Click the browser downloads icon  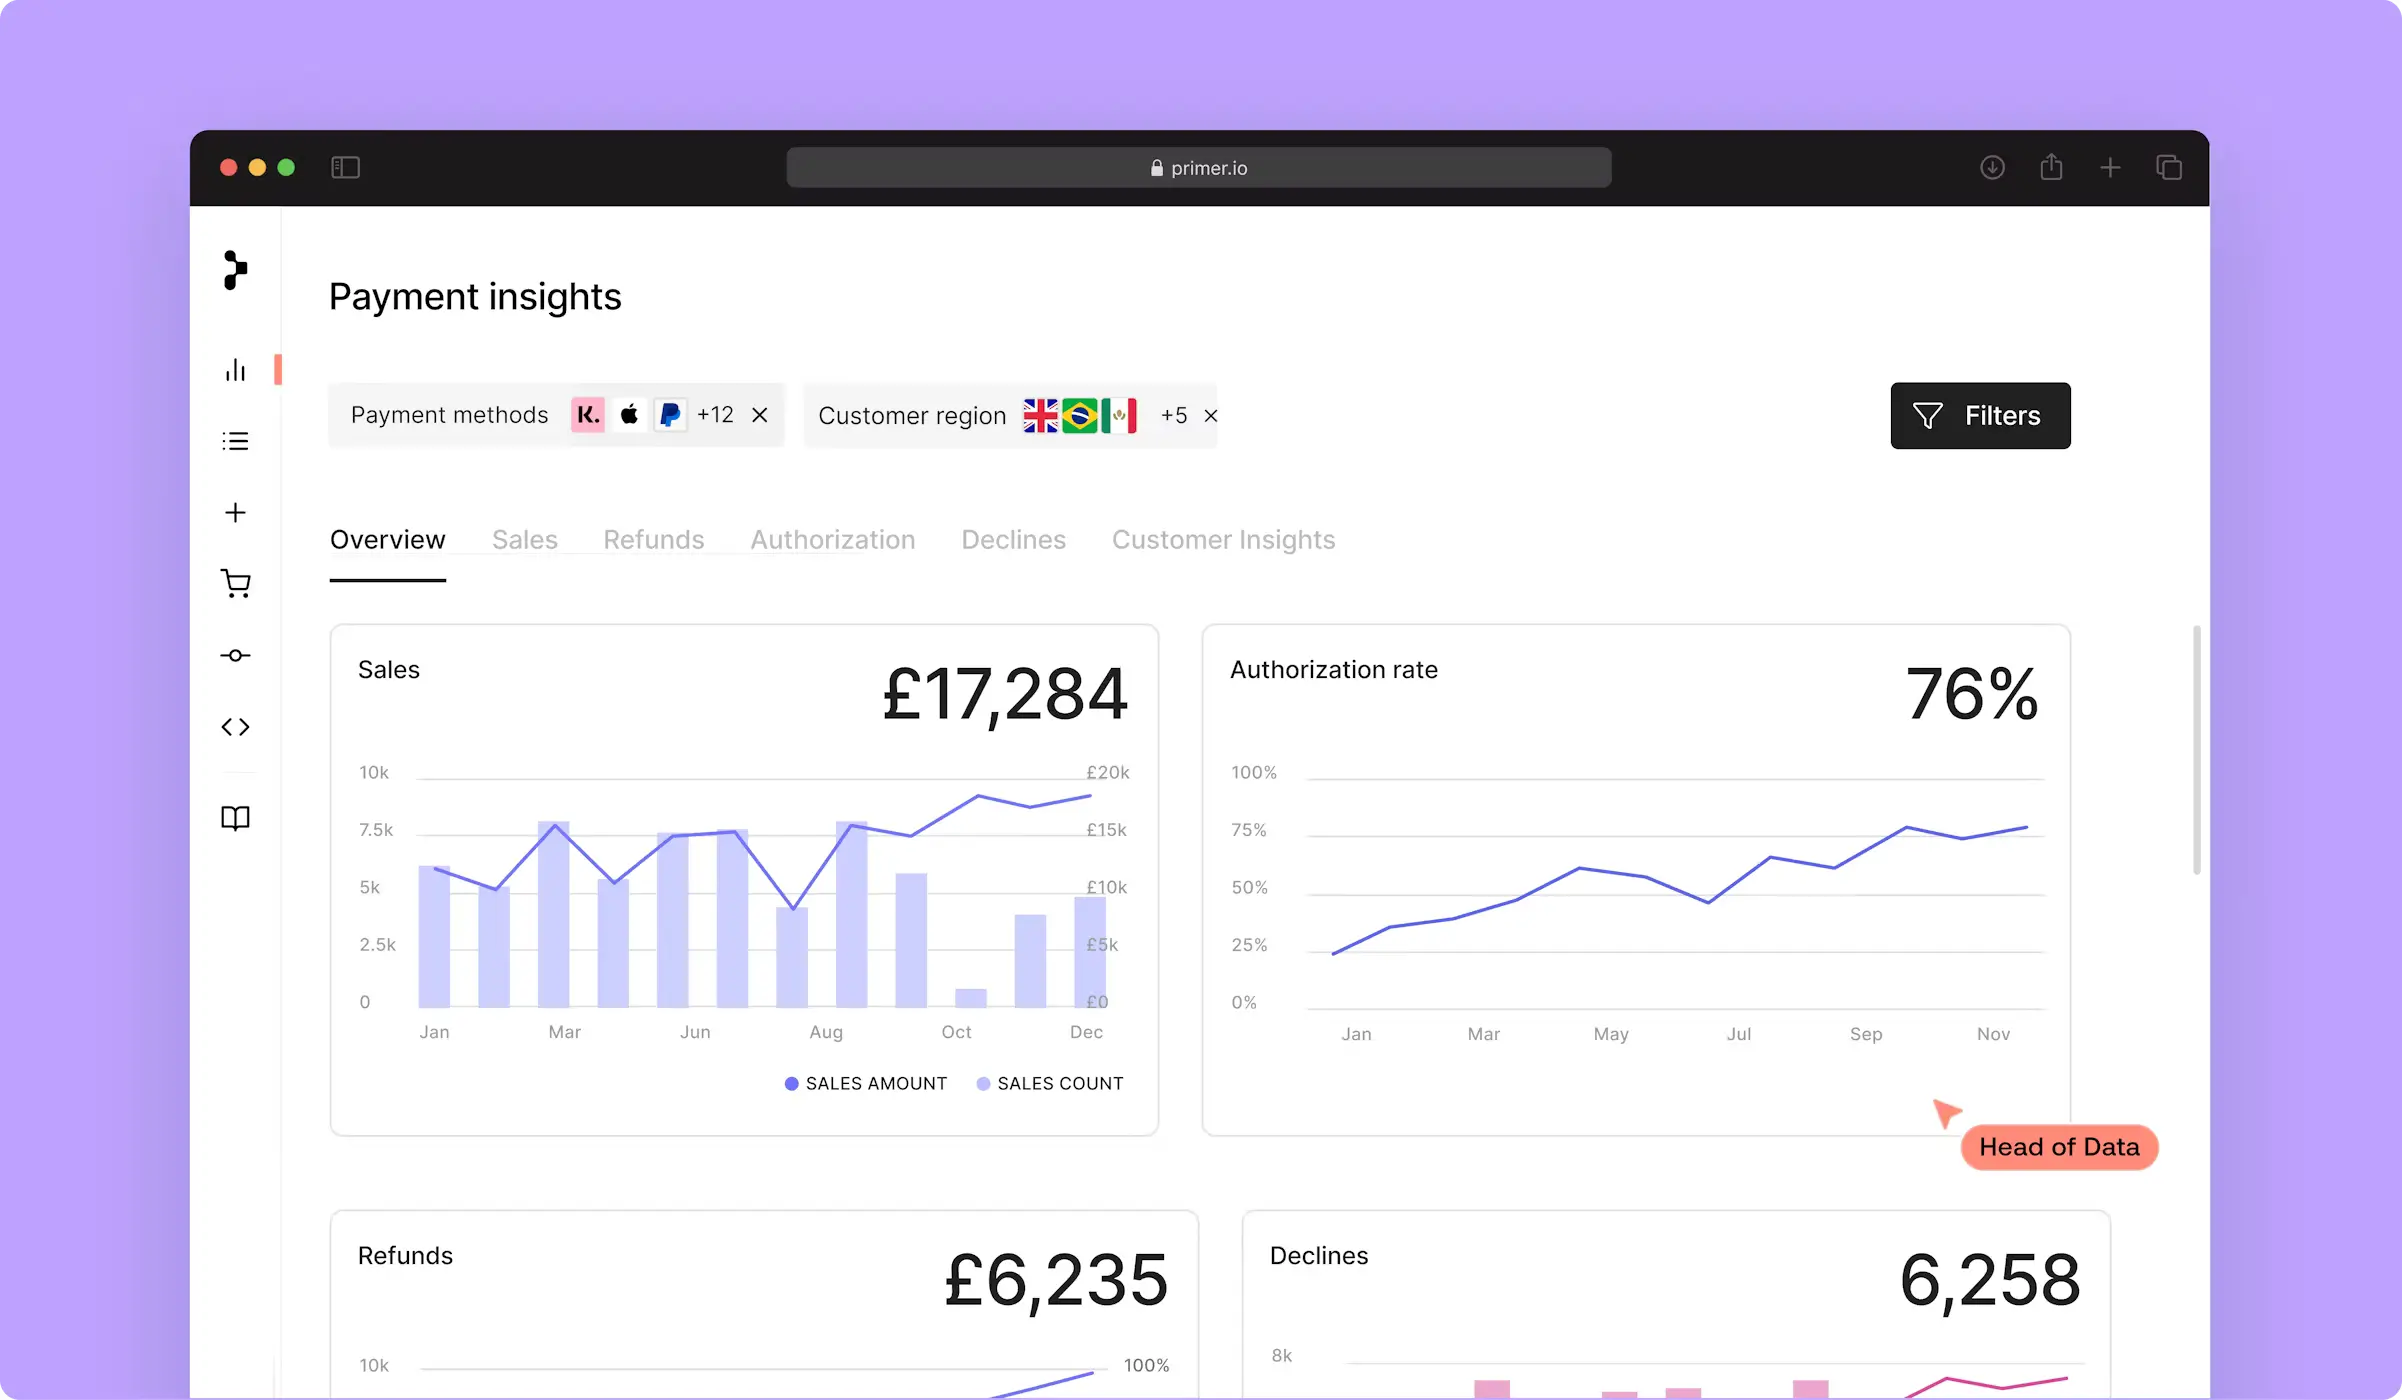[x=1992, y=168]
